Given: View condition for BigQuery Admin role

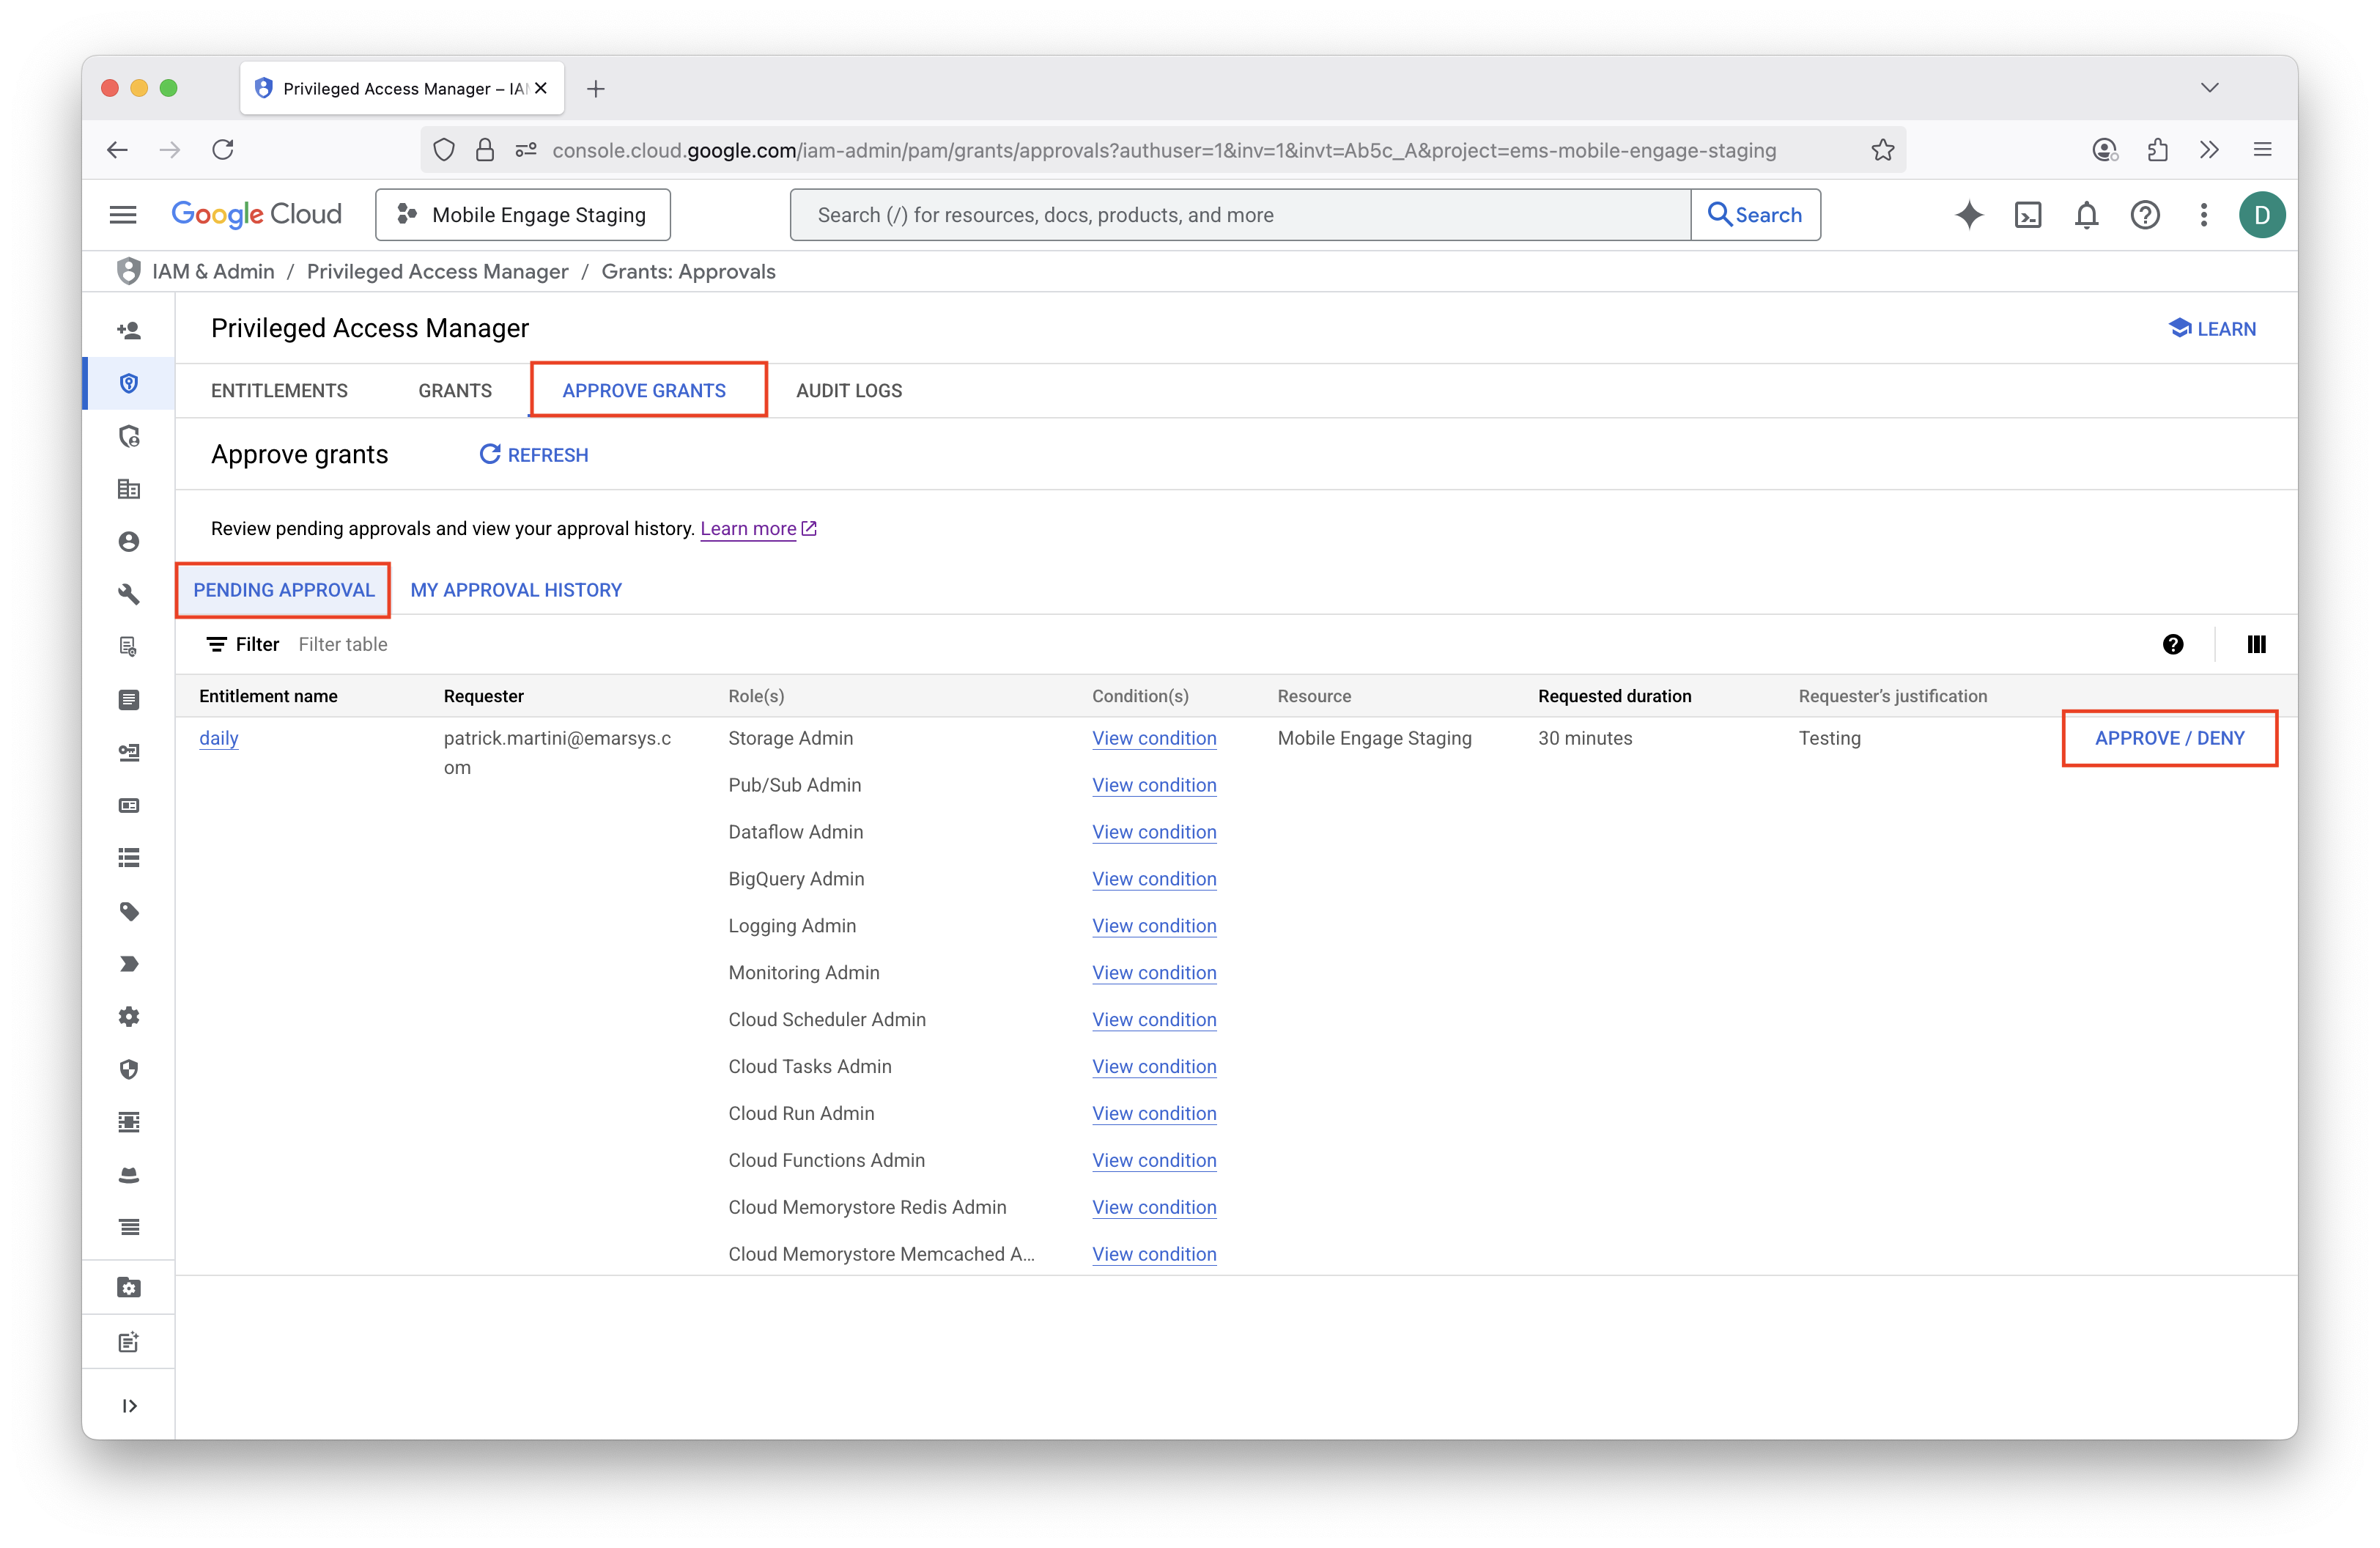Looking at the screenshot, I should click(x=1154, y=879).
